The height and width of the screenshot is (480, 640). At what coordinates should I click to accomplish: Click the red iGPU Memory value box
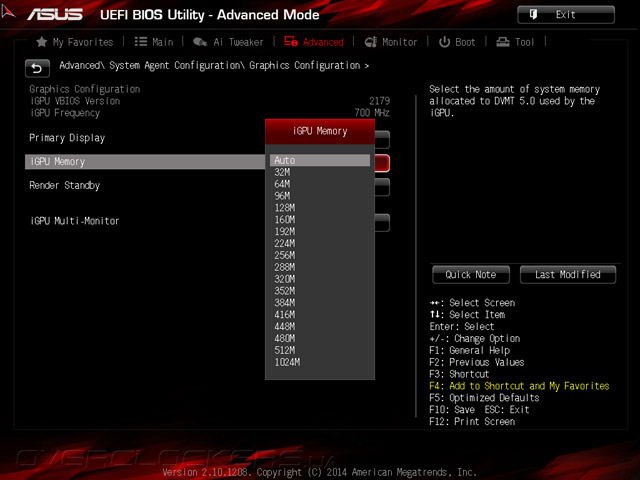[382, 163]
